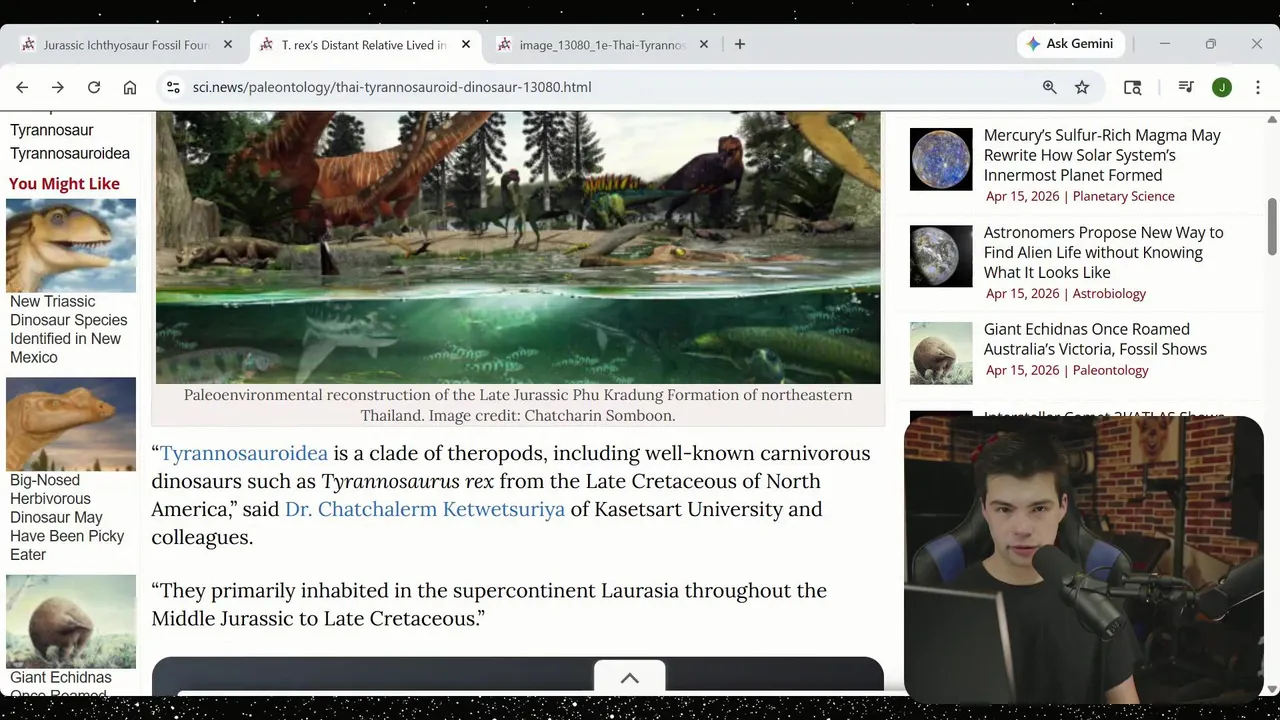Viewport: 1280px width, 720px height.
Task: Open media controls icon in toolbar
Action: (1186, 87)
